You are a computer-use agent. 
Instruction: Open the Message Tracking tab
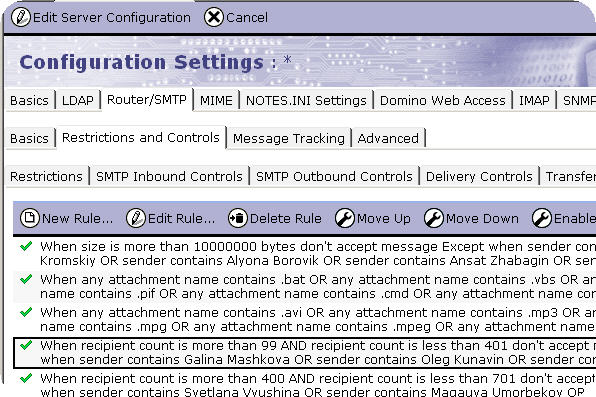pyautogui.click(x=289, y=138)
